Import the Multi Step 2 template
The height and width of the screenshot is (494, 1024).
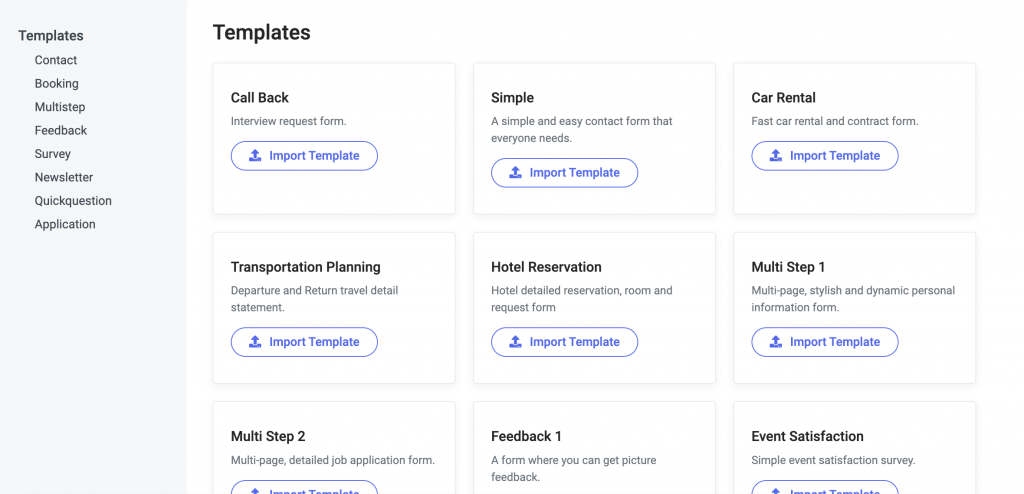(x=304, y=487)
